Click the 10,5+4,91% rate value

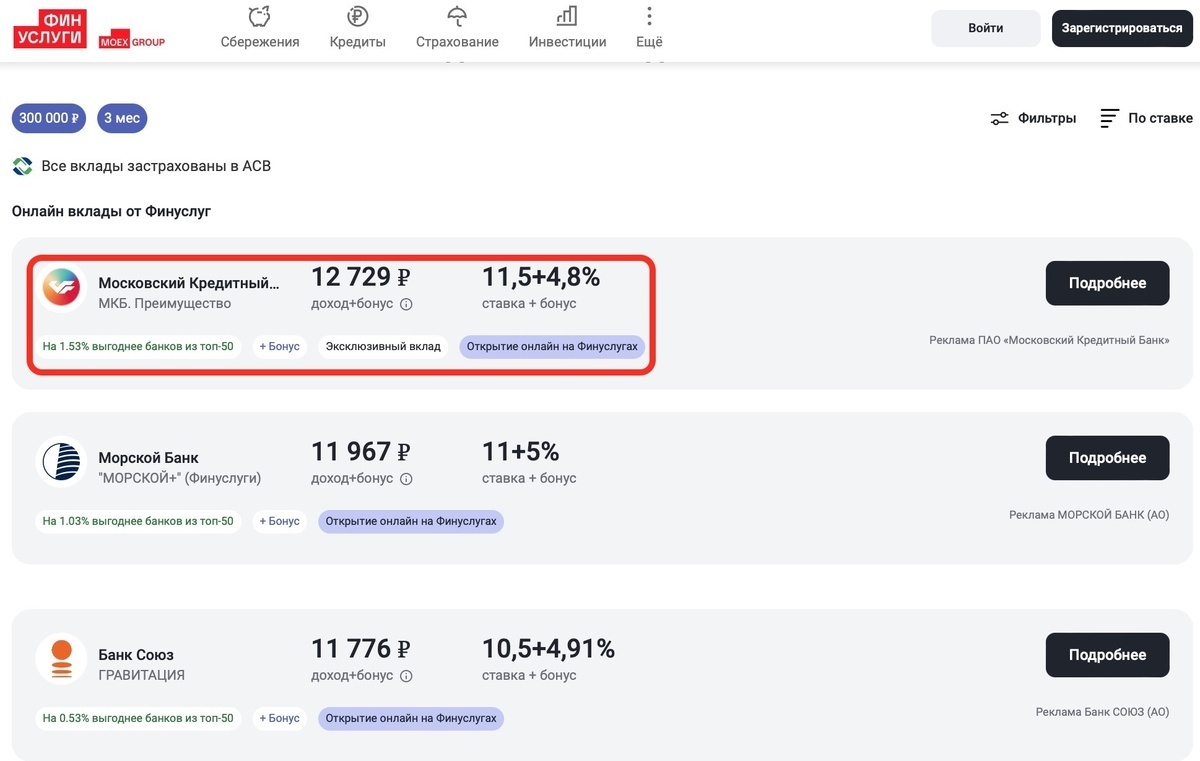[x=548, y=649]
